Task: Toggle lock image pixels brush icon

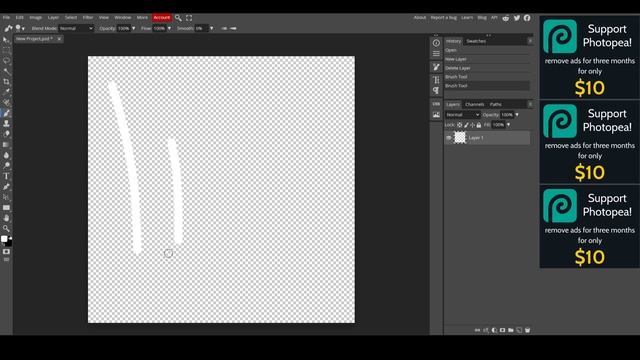Action: pos(466,125)
